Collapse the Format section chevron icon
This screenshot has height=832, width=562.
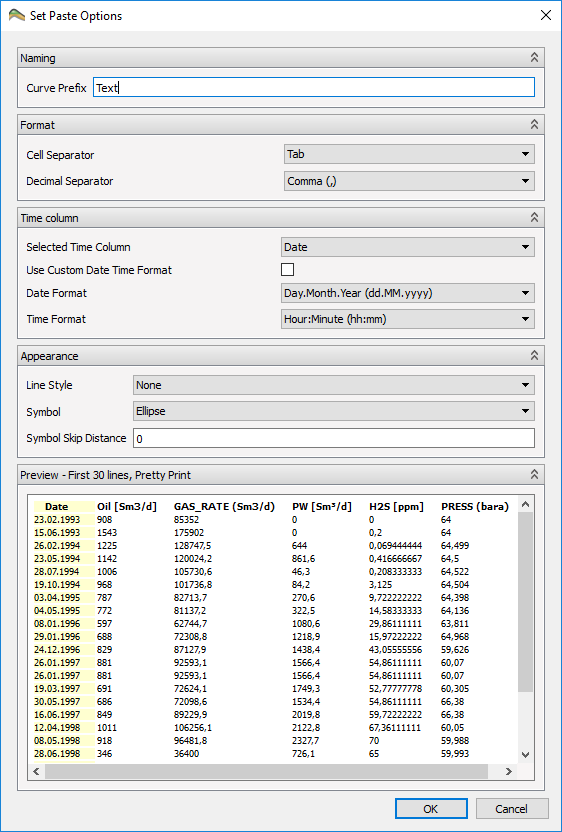pyautogui.click(x=534, y=124)
